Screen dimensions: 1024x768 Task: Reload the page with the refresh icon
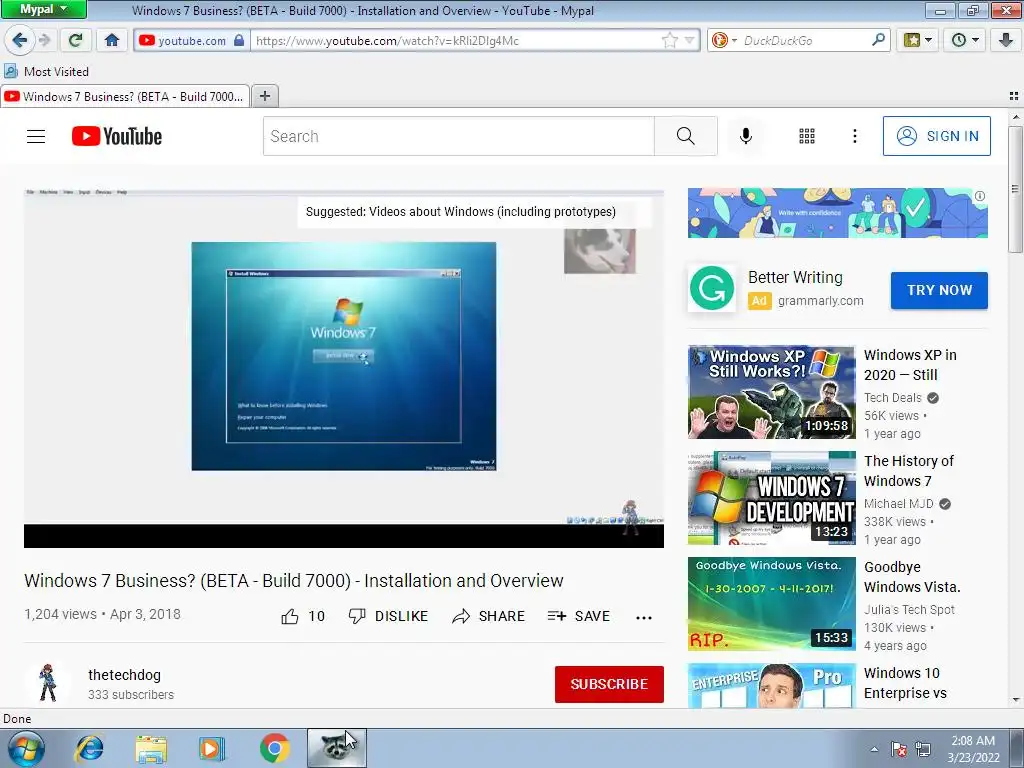point(75,40)
